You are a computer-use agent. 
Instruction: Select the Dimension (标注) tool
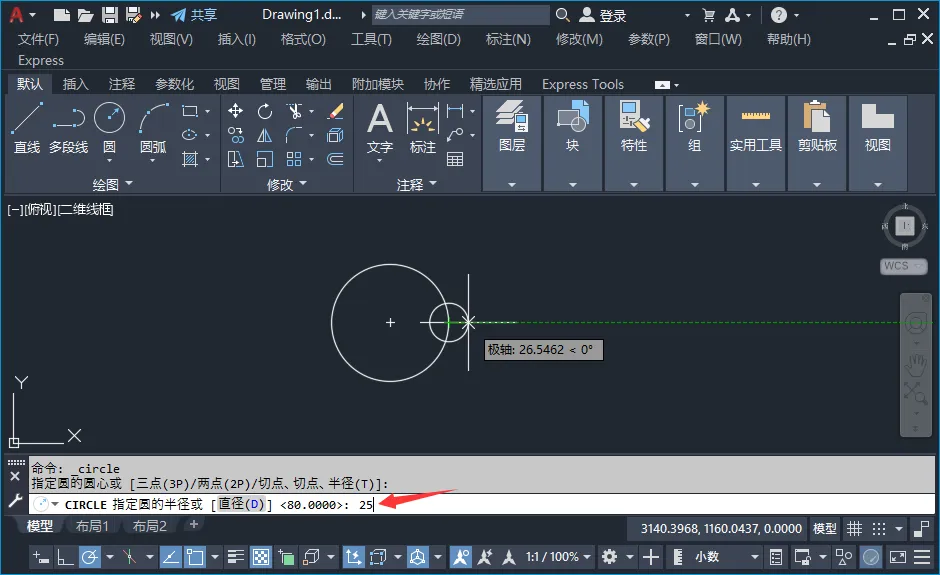tap(423, 127)
